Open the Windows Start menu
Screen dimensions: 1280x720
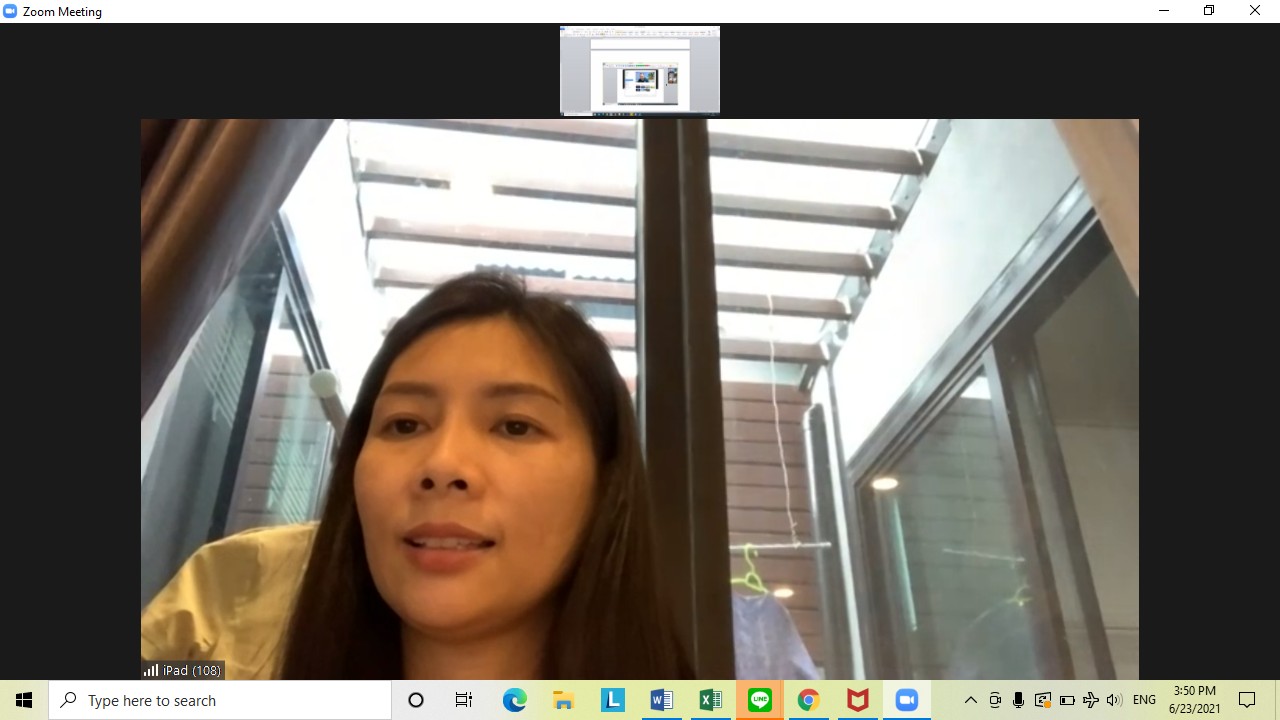point(24,700)
